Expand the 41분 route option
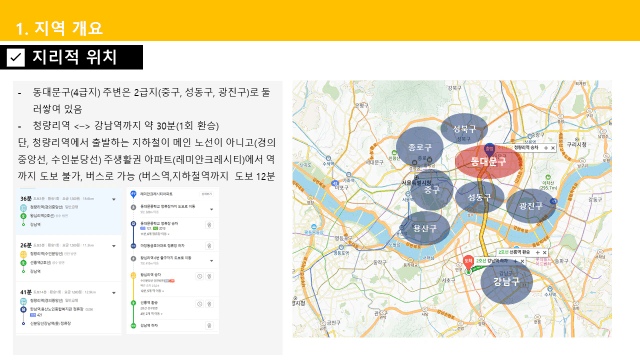Screen dimensions: 640x360 tap(114, 293)
